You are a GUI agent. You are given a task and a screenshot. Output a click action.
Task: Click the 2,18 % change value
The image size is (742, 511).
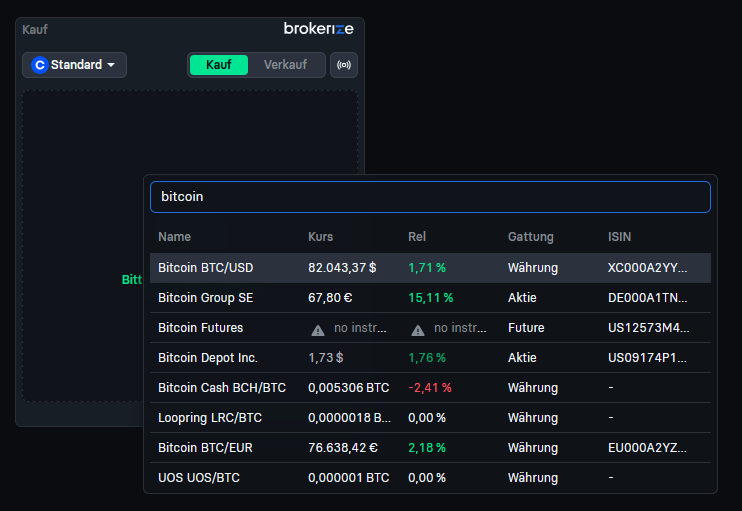point(427,448)
